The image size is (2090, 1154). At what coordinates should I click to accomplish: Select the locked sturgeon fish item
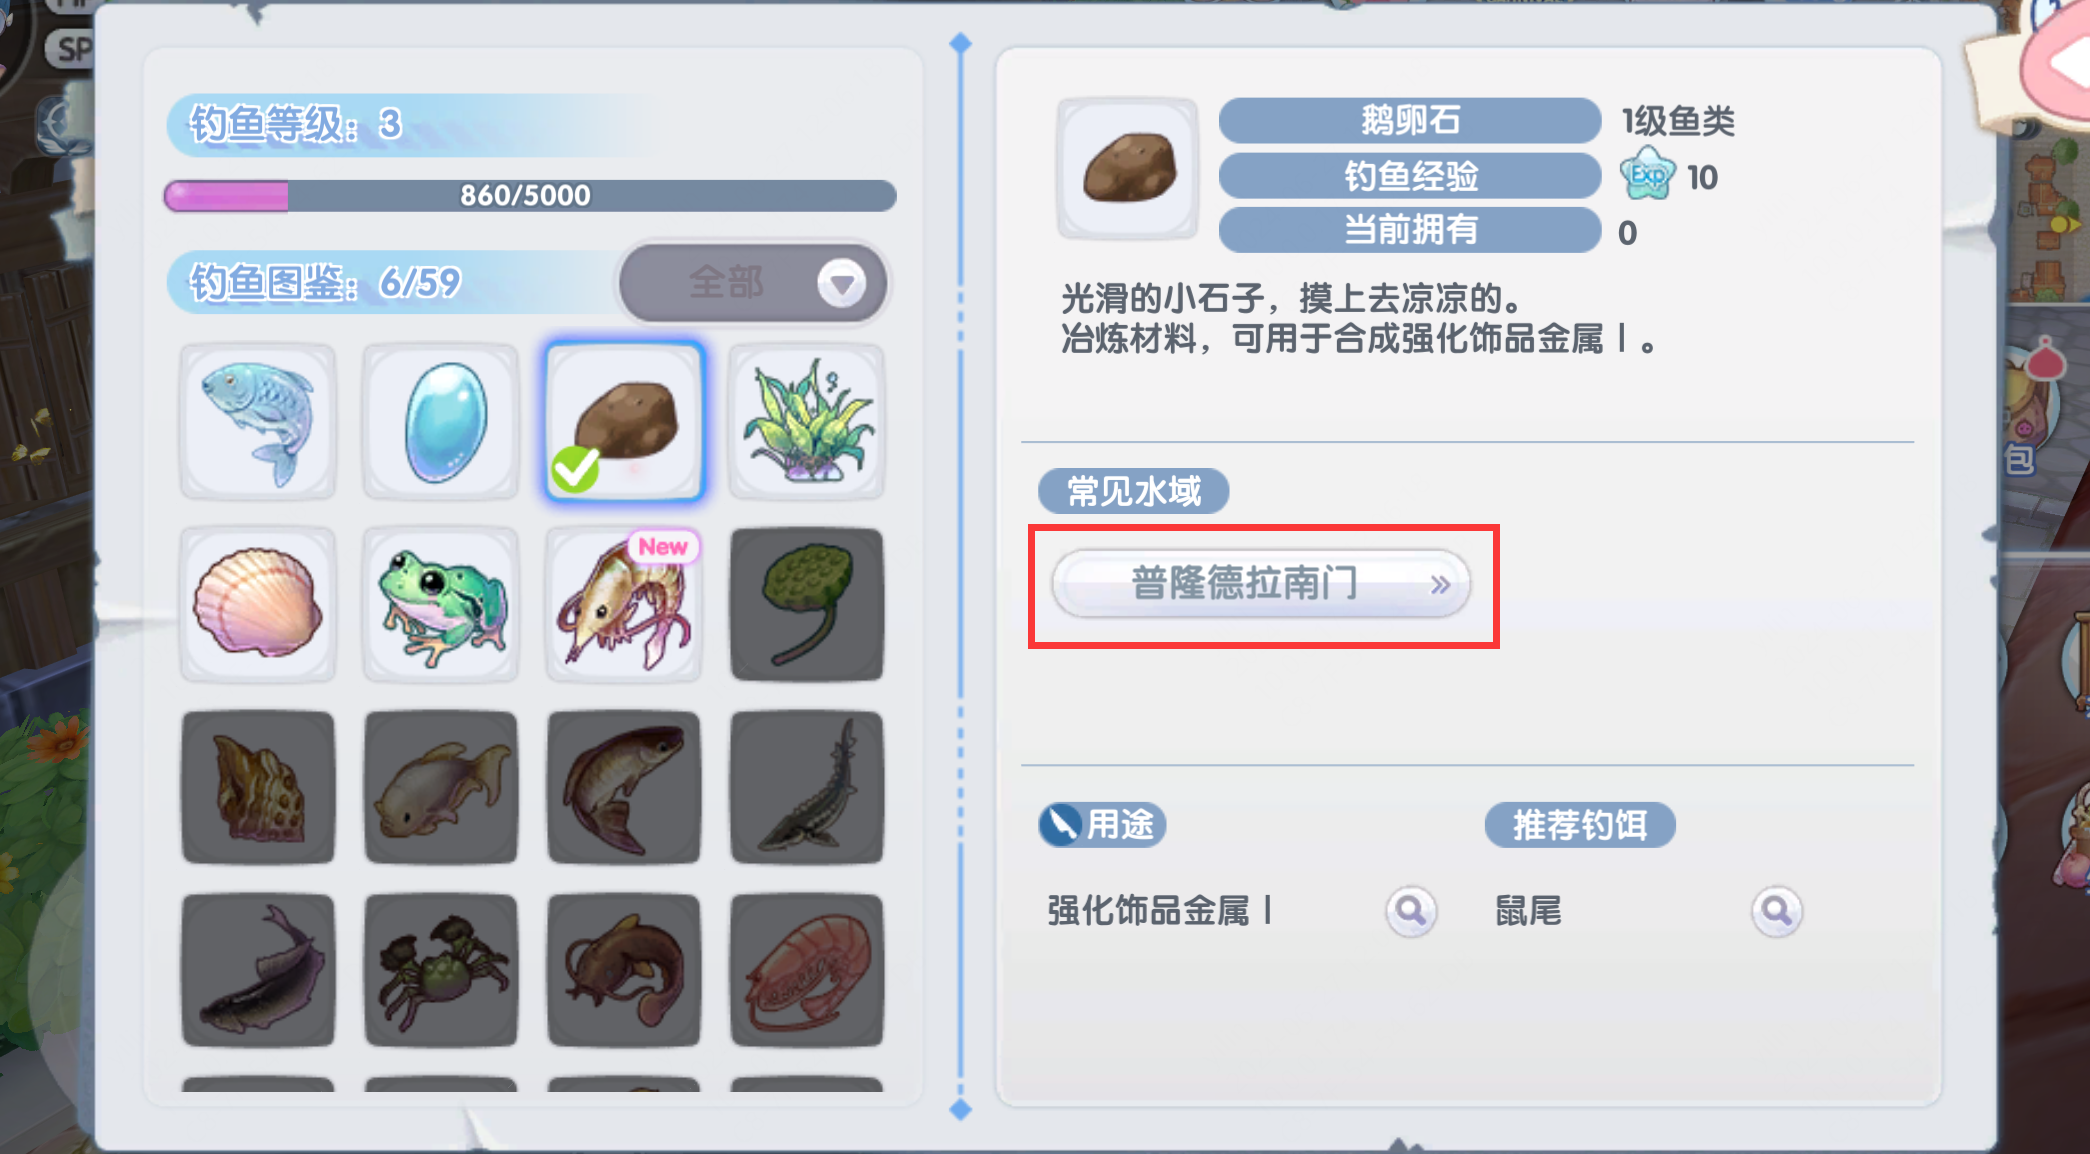click(x=807, y=787)
